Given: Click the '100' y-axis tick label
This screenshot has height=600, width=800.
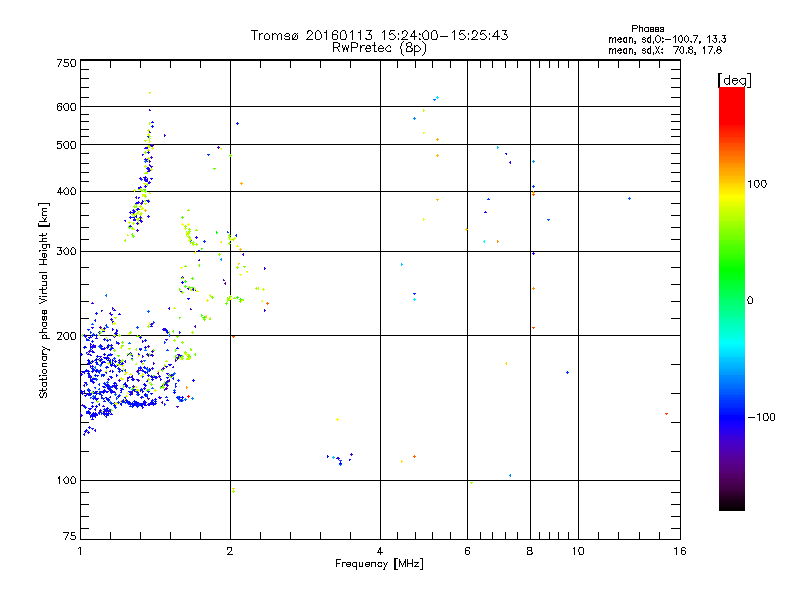Looking at the screenshot, I should pyautogui.click(x=66, y=481).
